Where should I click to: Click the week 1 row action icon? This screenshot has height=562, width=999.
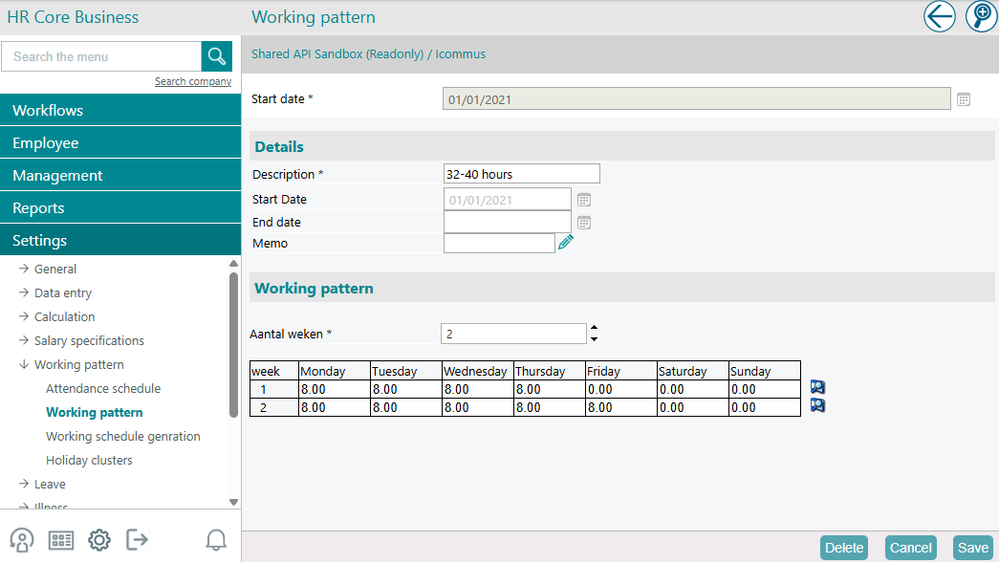[817, 387]
